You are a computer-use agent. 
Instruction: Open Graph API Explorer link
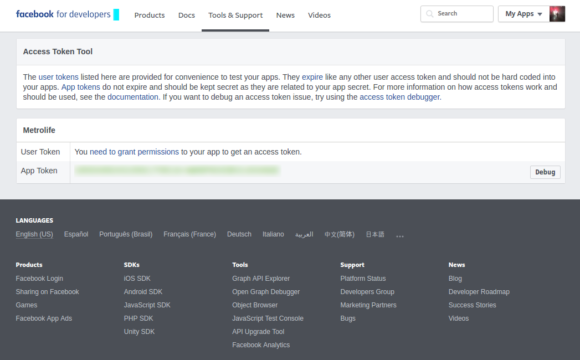[261, 278]
